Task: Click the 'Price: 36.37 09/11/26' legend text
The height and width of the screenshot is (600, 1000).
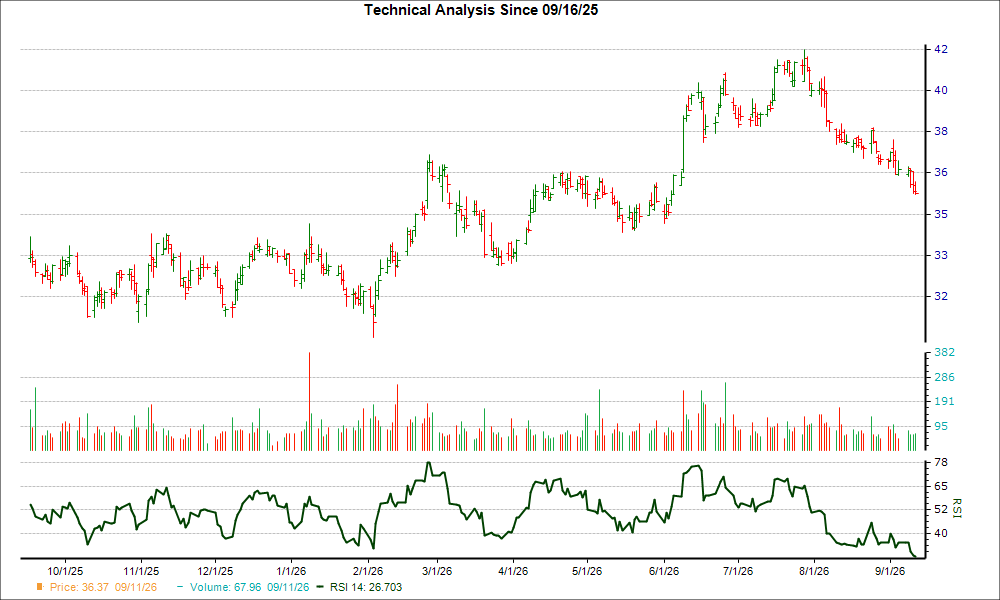Action: [103, 587]
